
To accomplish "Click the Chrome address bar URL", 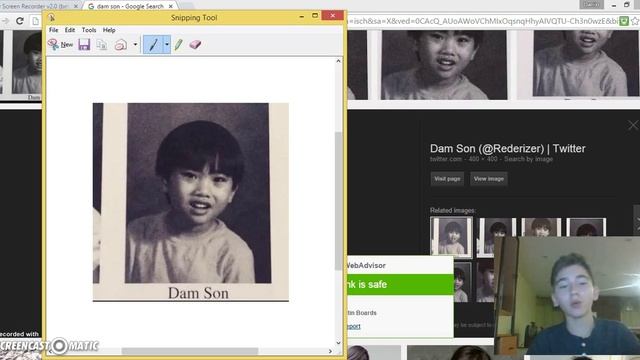I will [x=482, y=21].
